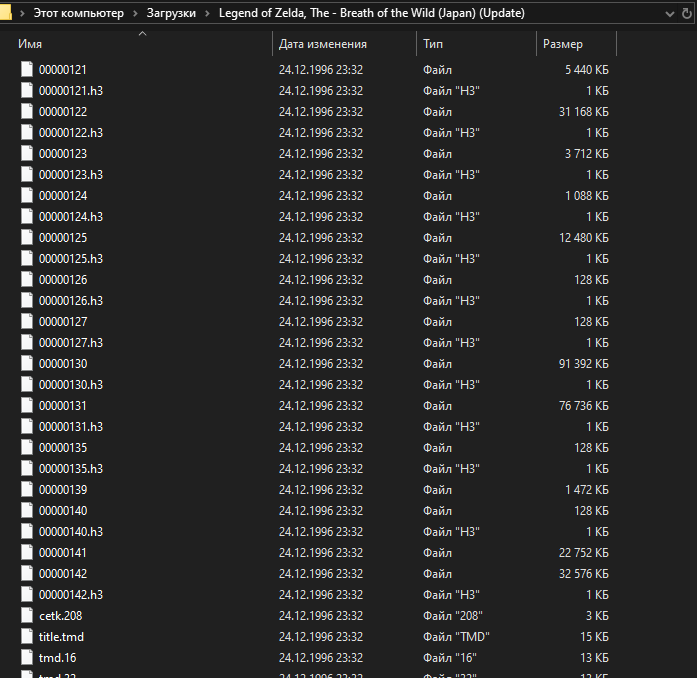Screen dimensions: 697x678
Task: Click the Файл "16" type cell
Action: click(449, 658)
